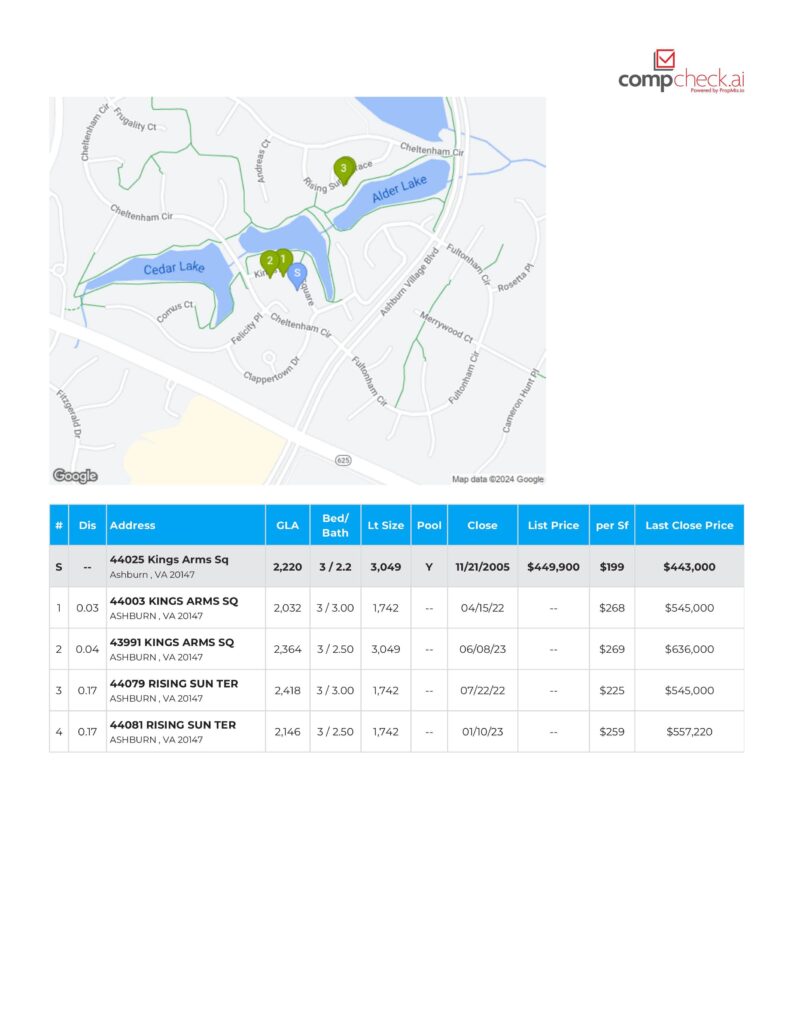Click the Google logo on map
This screenshot has width=791, height=1024.
tap(75, 476)
